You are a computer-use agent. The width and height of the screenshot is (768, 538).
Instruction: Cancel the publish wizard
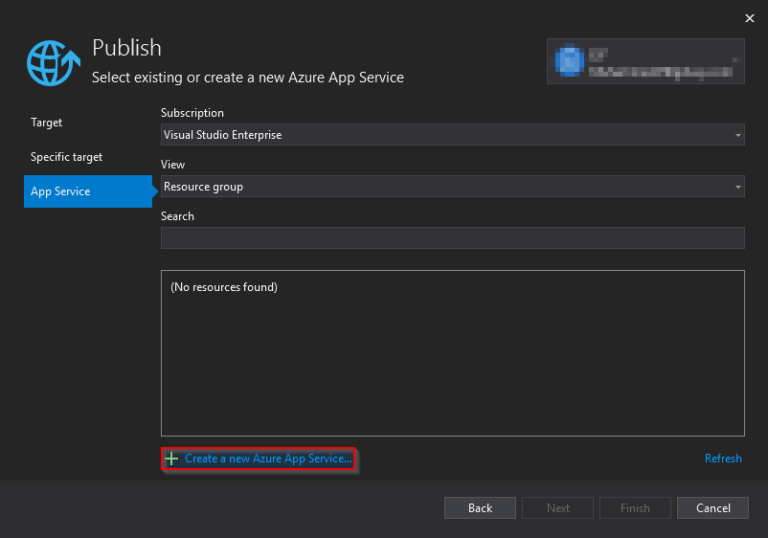tap(713, 508)
